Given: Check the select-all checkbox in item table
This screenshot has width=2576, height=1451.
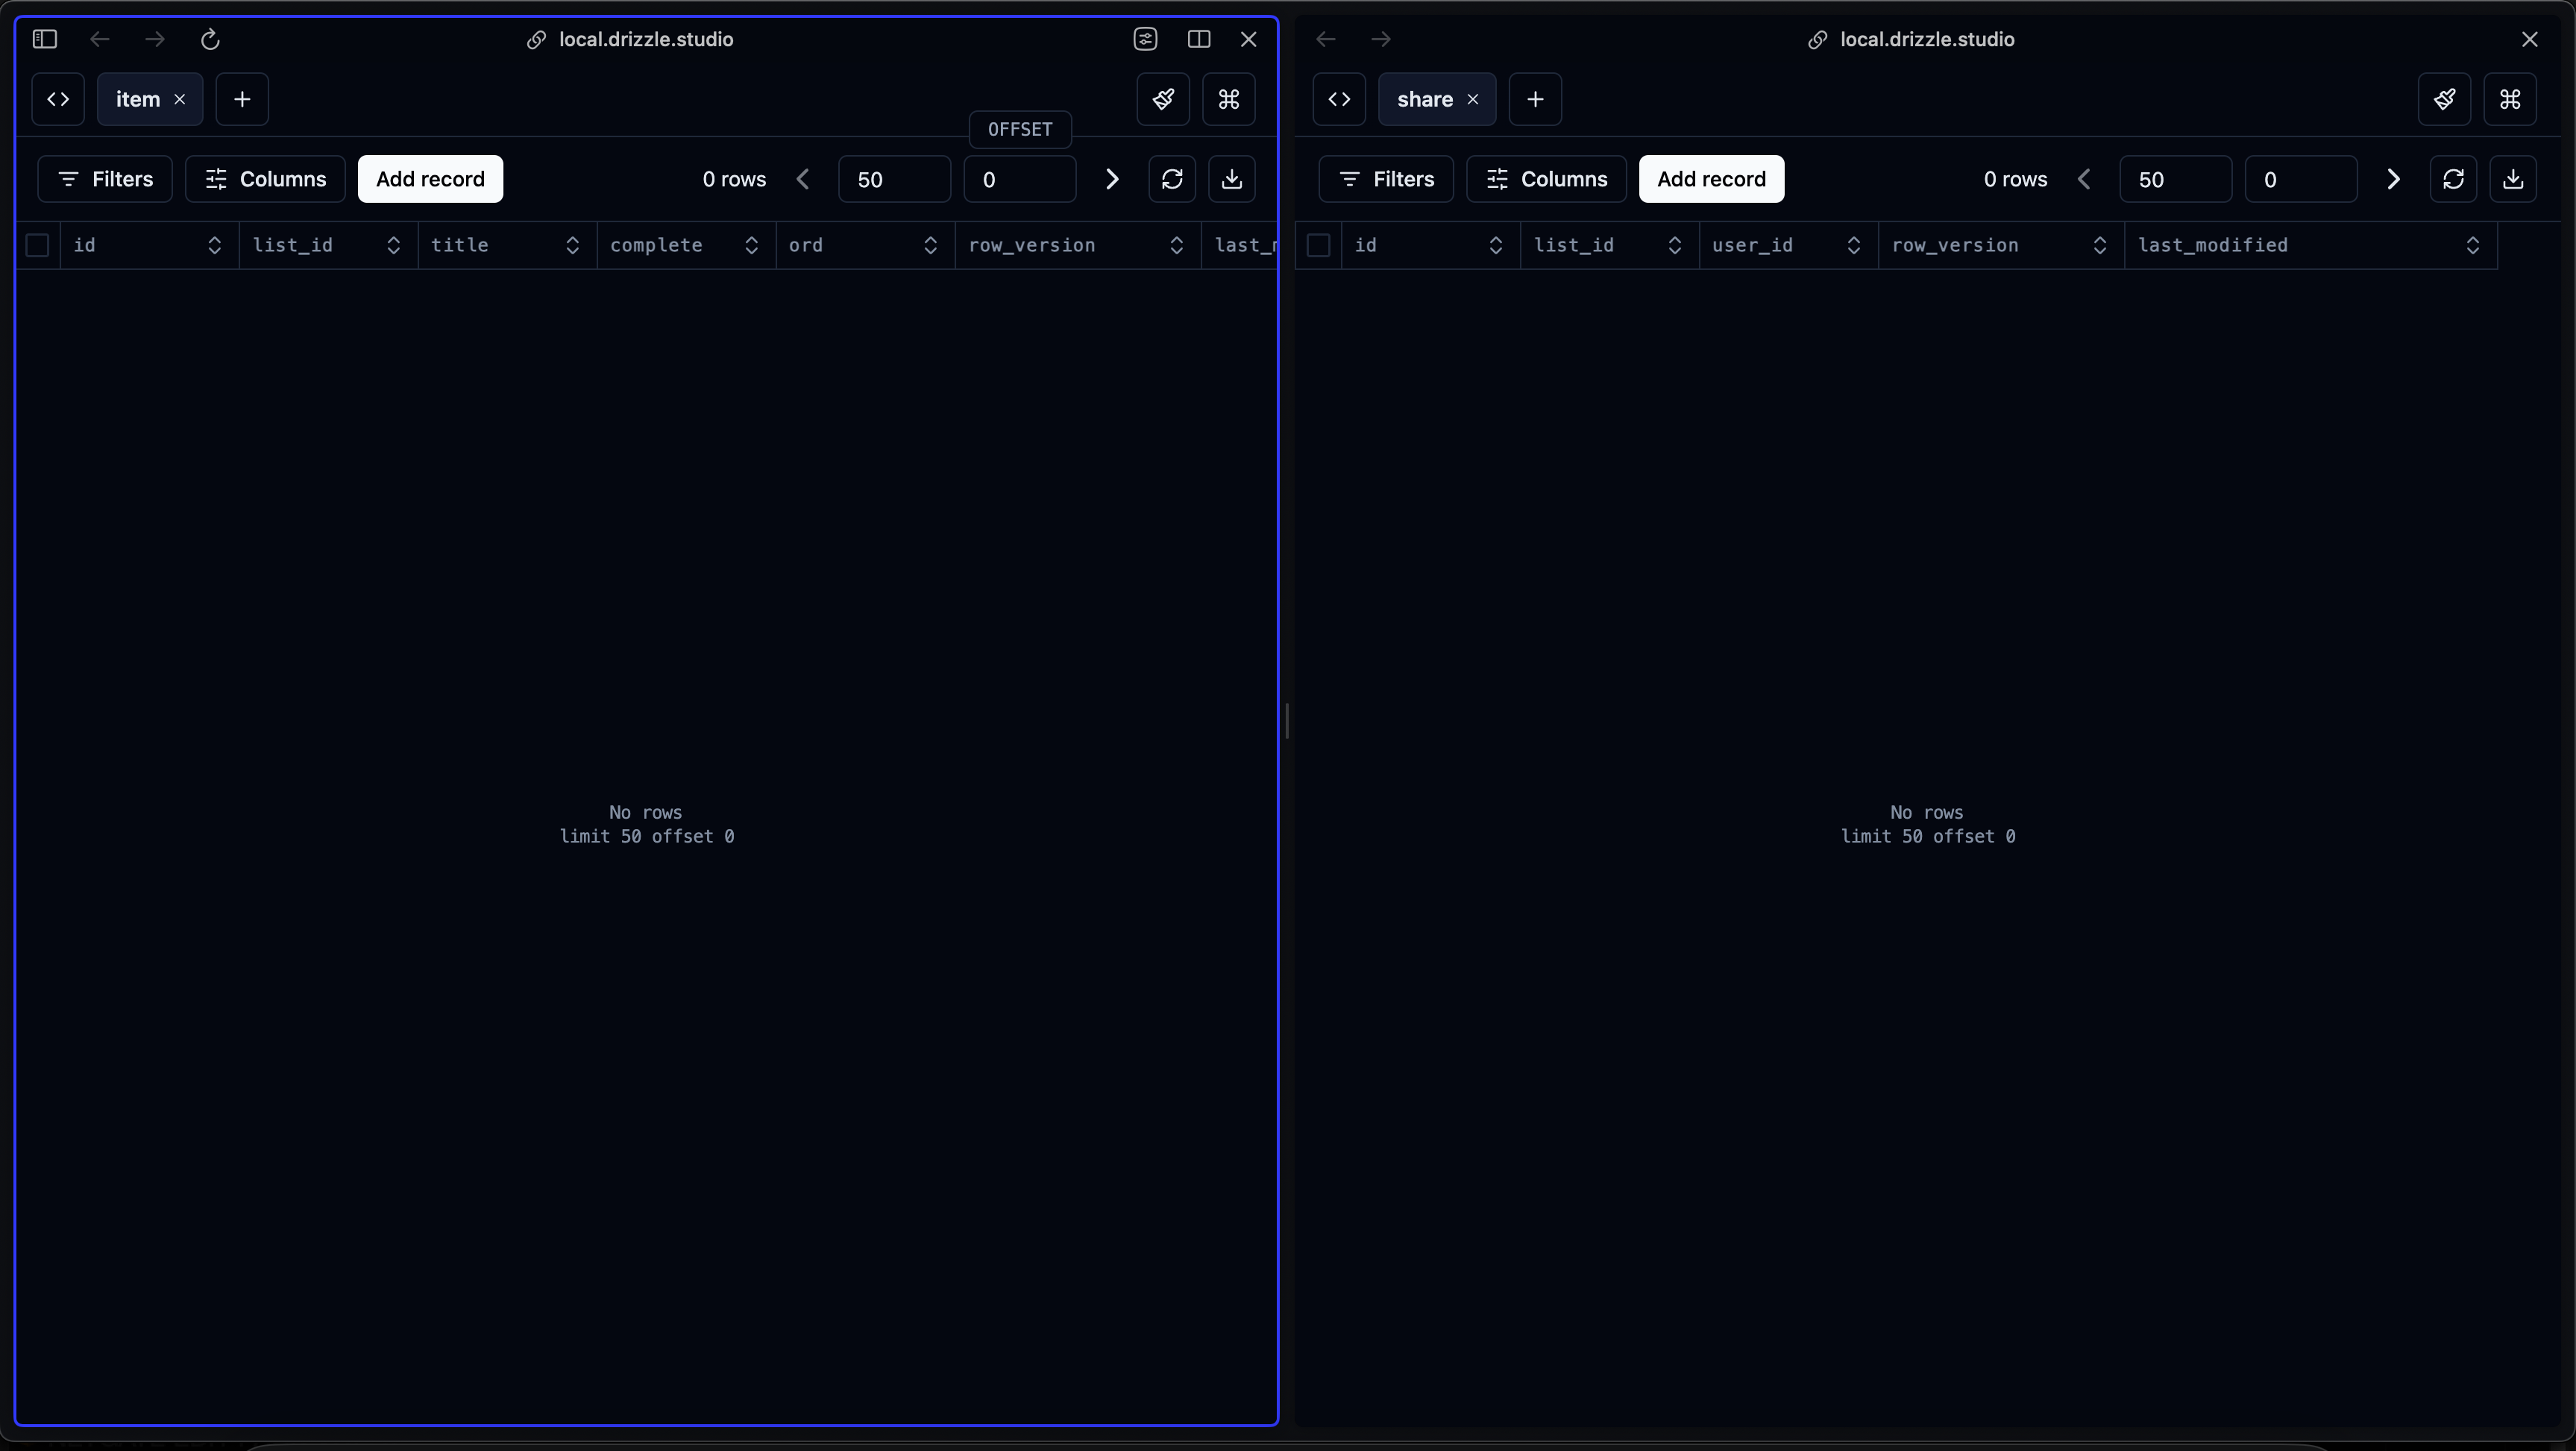Looking at the screenshot, I should pyautogui.click(x=37, y=245).
